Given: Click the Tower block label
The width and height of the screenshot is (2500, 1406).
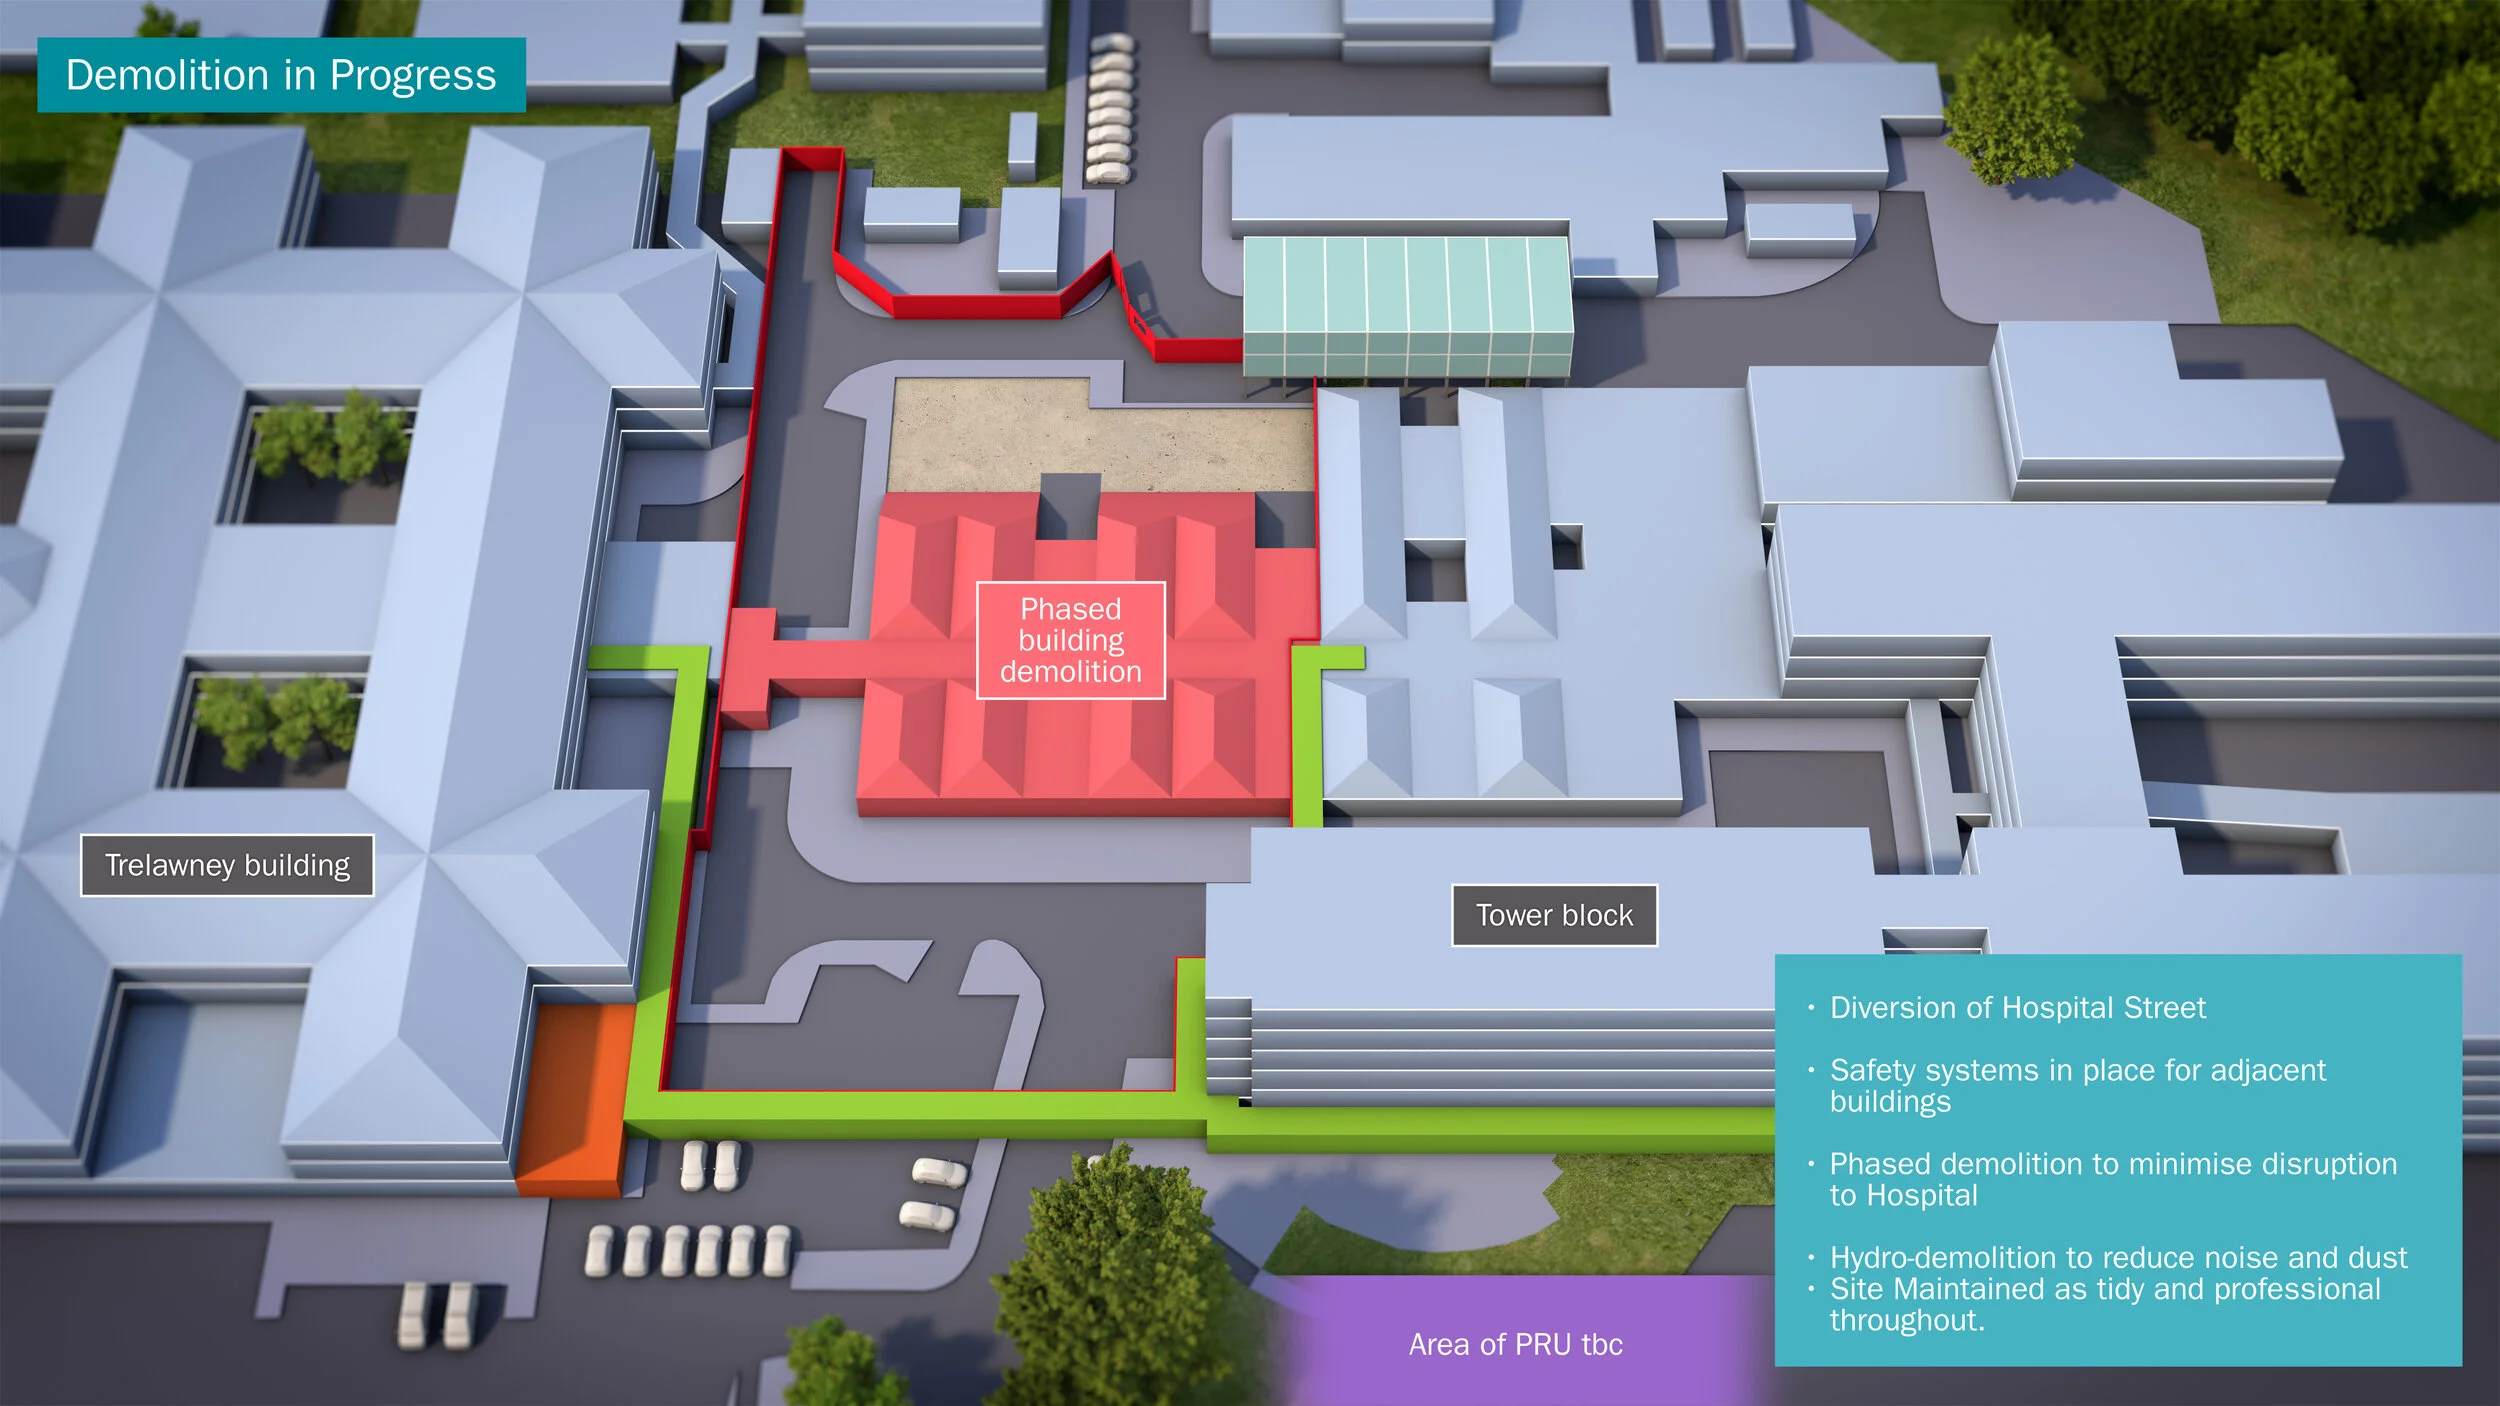Looking at the screenshot, I should click(1554, 915).
